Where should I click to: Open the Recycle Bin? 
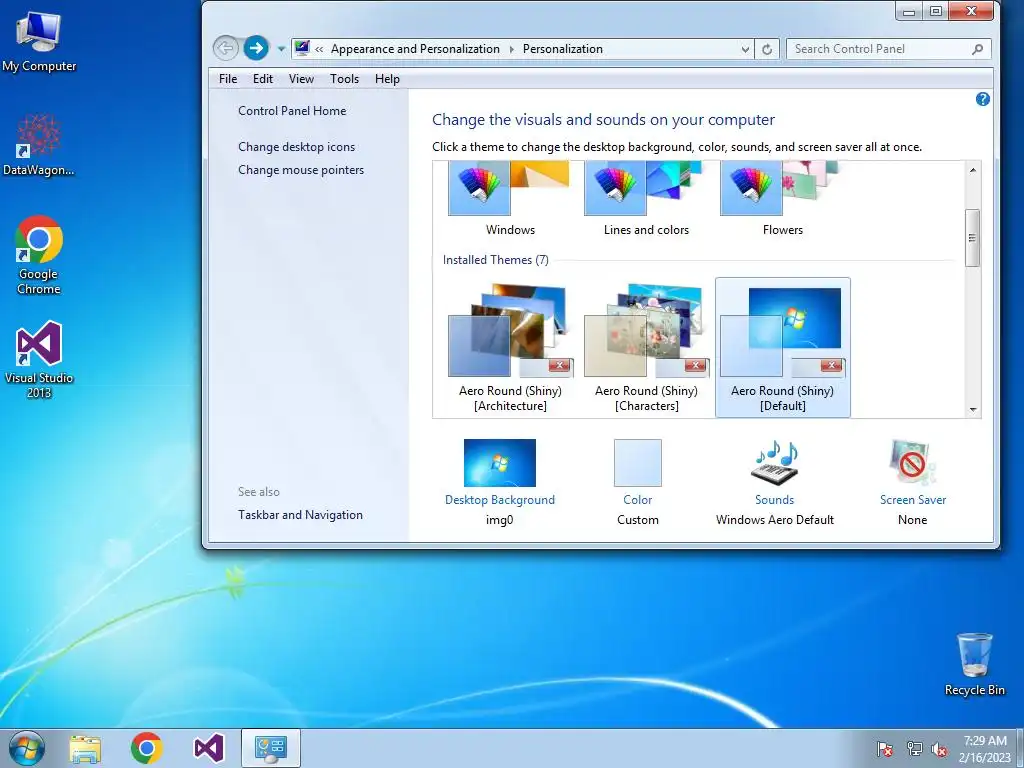[974, 664]
